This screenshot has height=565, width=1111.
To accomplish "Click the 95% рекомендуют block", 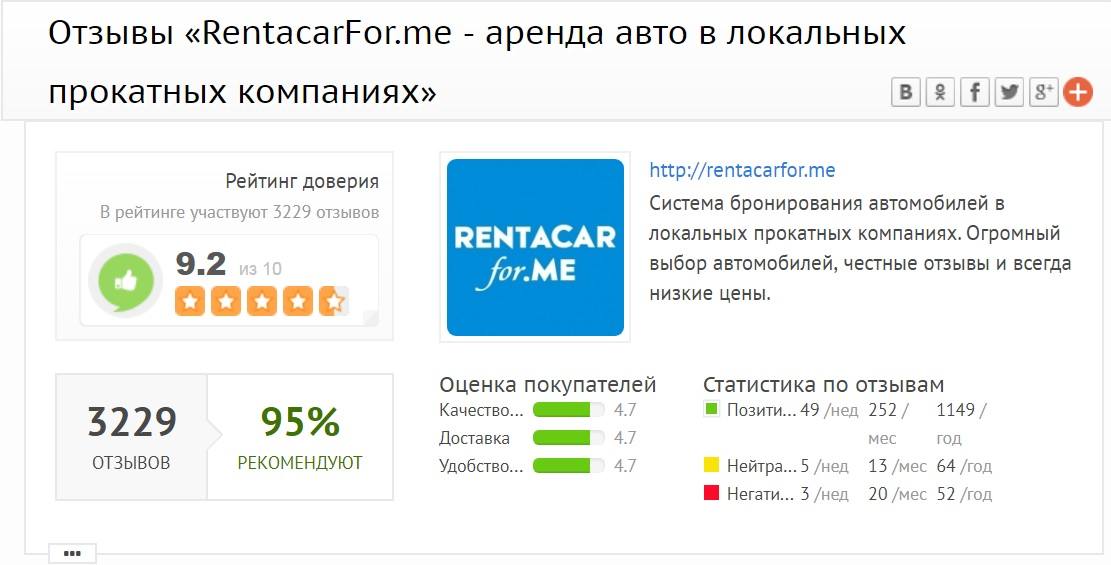I will [x=300, y=437].
